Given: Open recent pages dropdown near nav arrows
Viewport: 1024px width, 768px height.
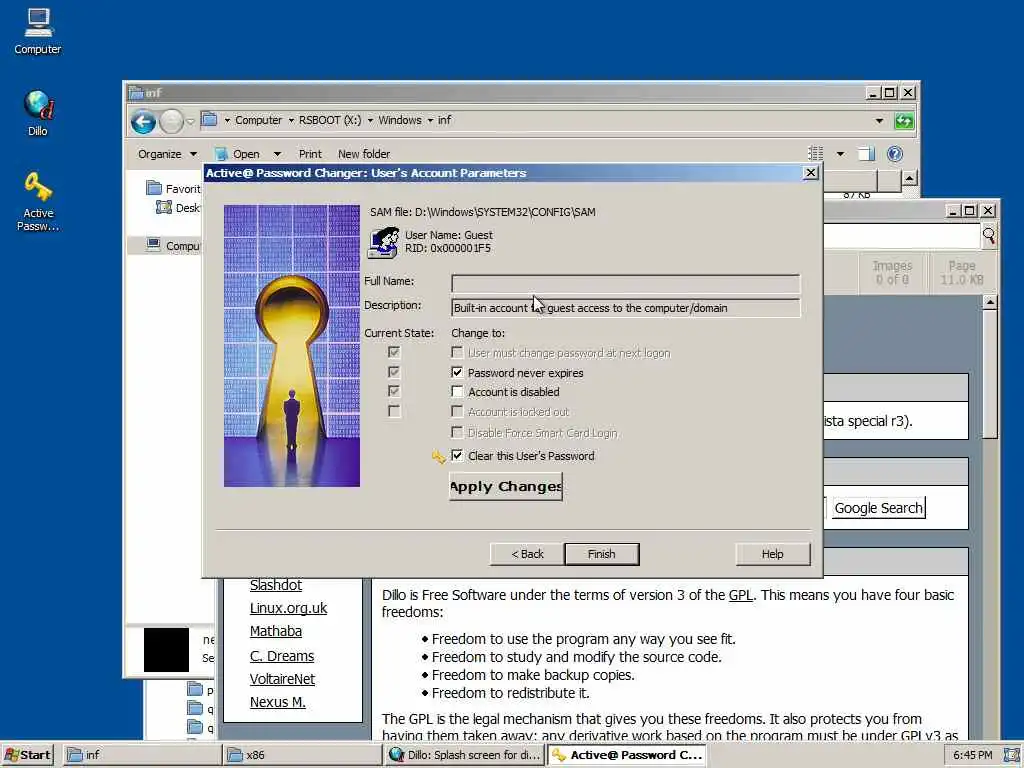Looking at the screenshot, I should [x=190, y=121].
